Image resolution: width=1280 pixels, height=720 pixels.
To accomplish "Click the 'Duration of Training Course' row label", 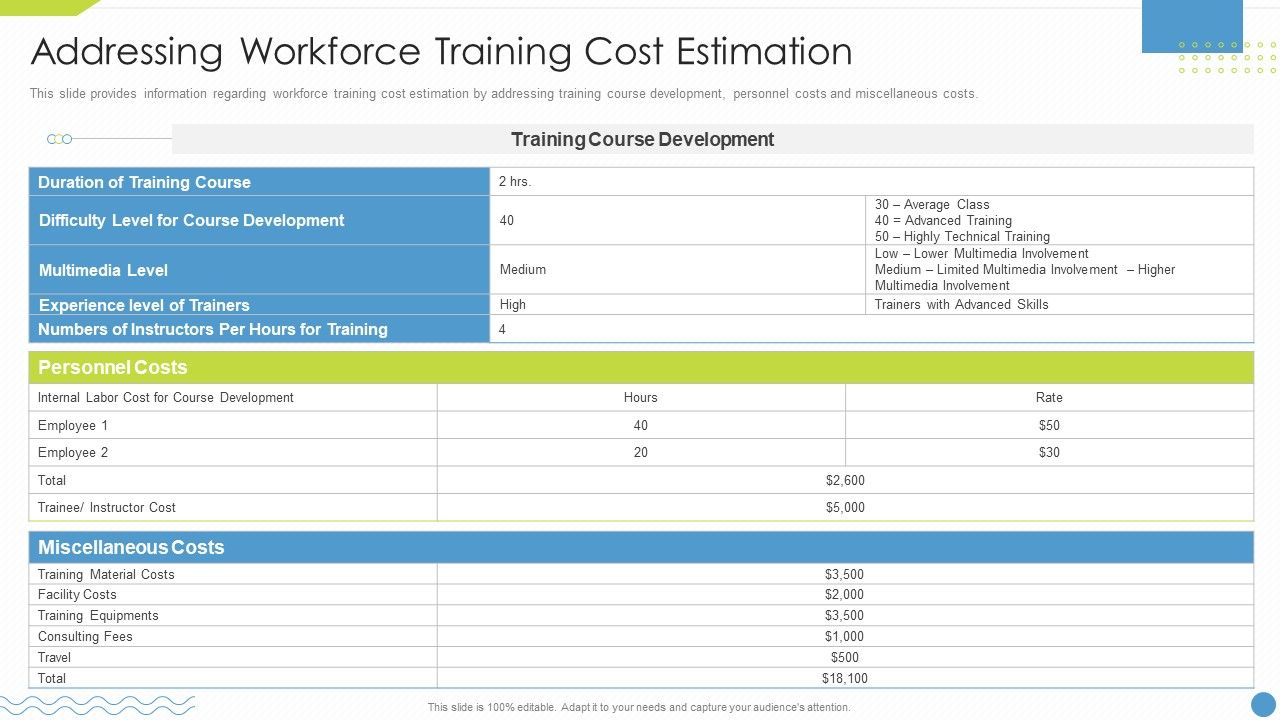I will [x=144, y=182].
